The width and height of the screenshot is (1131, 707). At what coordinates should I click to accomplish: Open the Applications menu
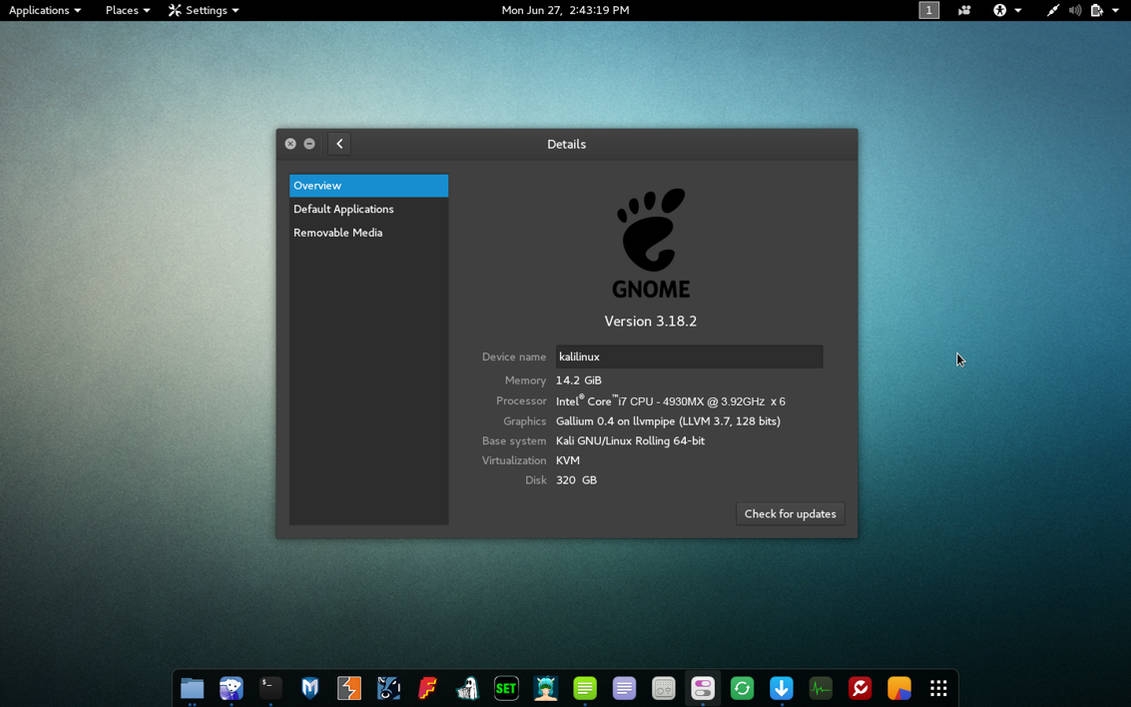tap(44, 10)
